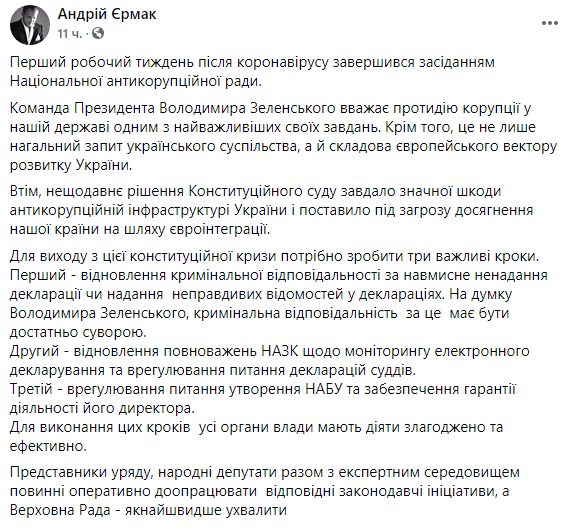Viewport: 578px width, 529px height.
Task: Click the words 'Верховна Рада' in last paragraph
Action: 60,510
